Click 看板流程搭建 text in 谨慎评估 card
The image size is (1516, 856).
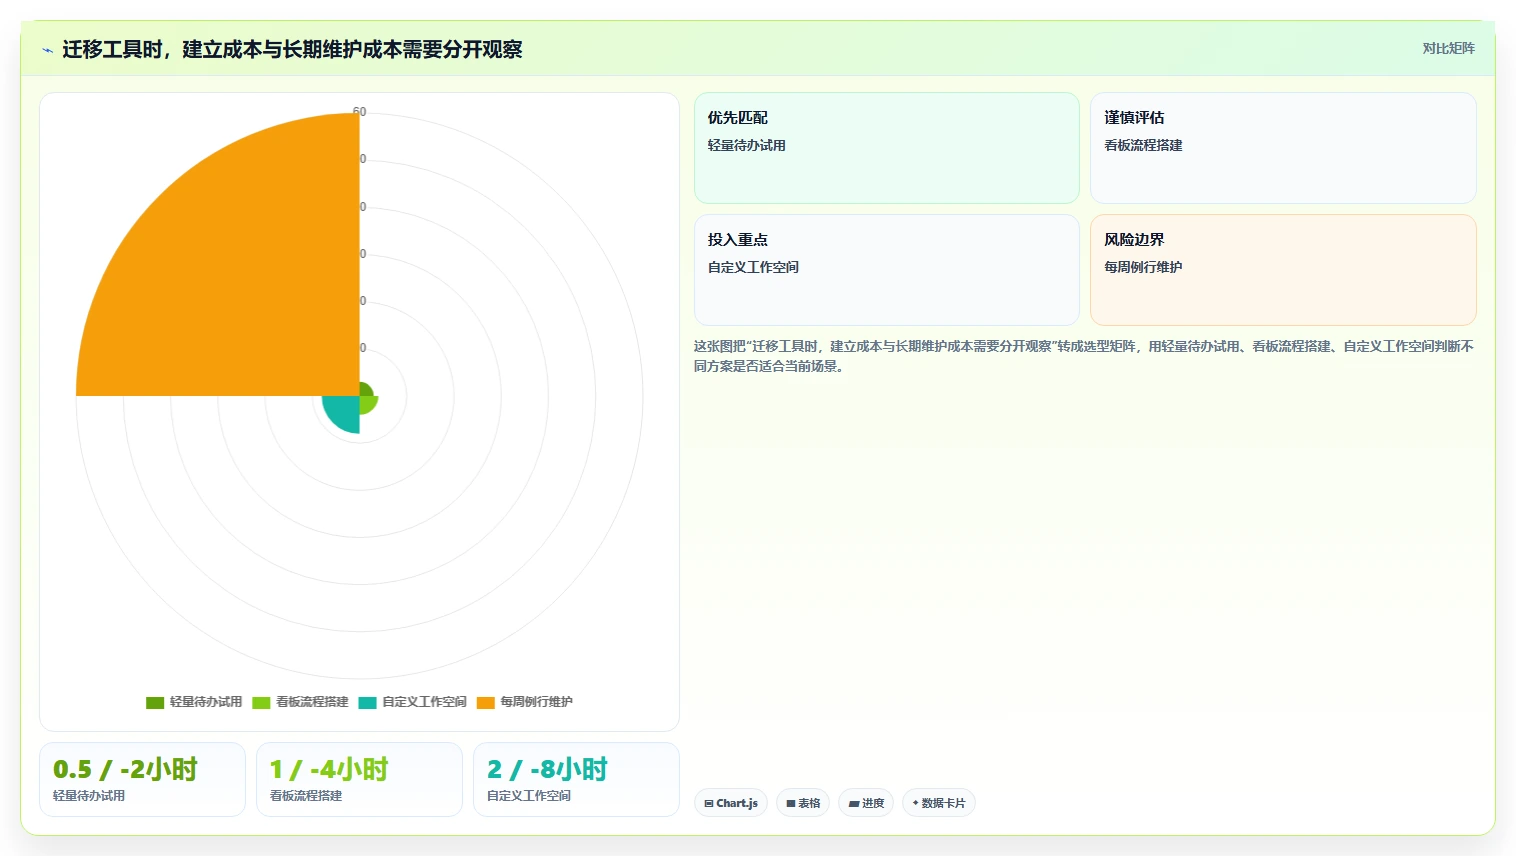1143,145
